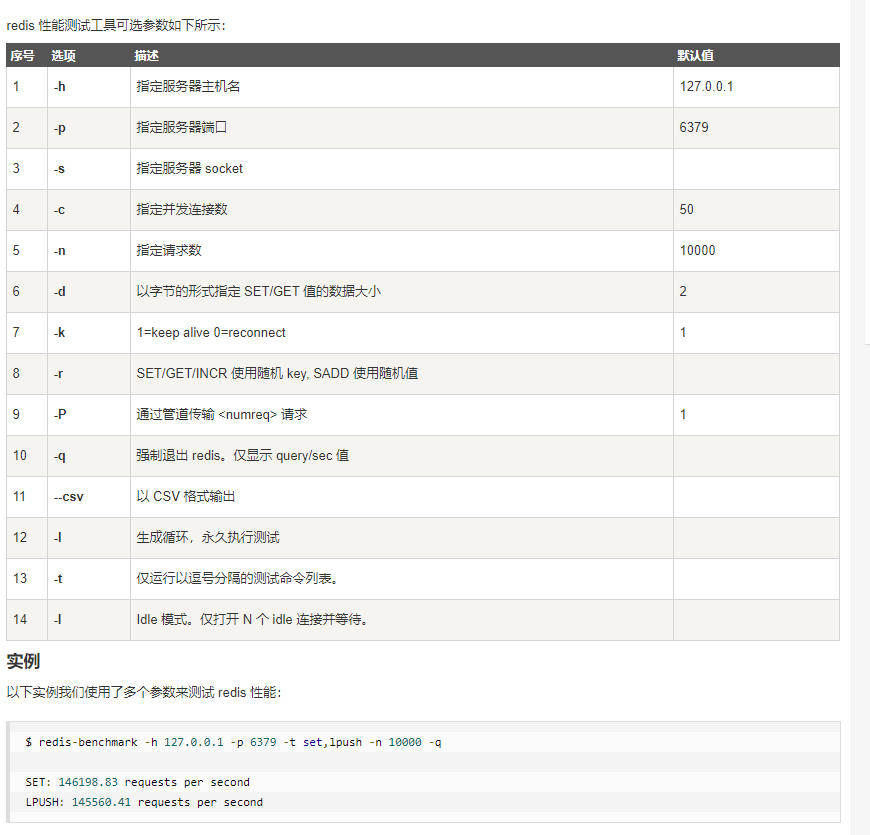Screen dimensions: 870x835
Task: Click description 仅运行以逗号分隔的测试命令列表
Action: click(x=238, y=579)
